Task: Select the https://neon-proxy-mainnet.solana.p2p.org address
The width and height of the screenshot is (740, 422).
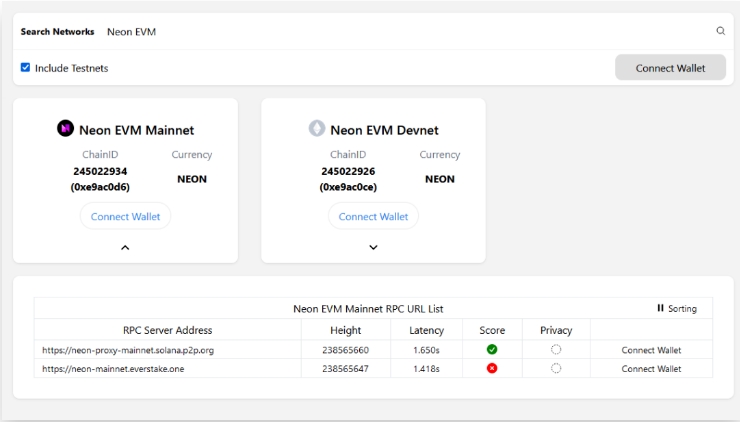Action: [128, 350]
